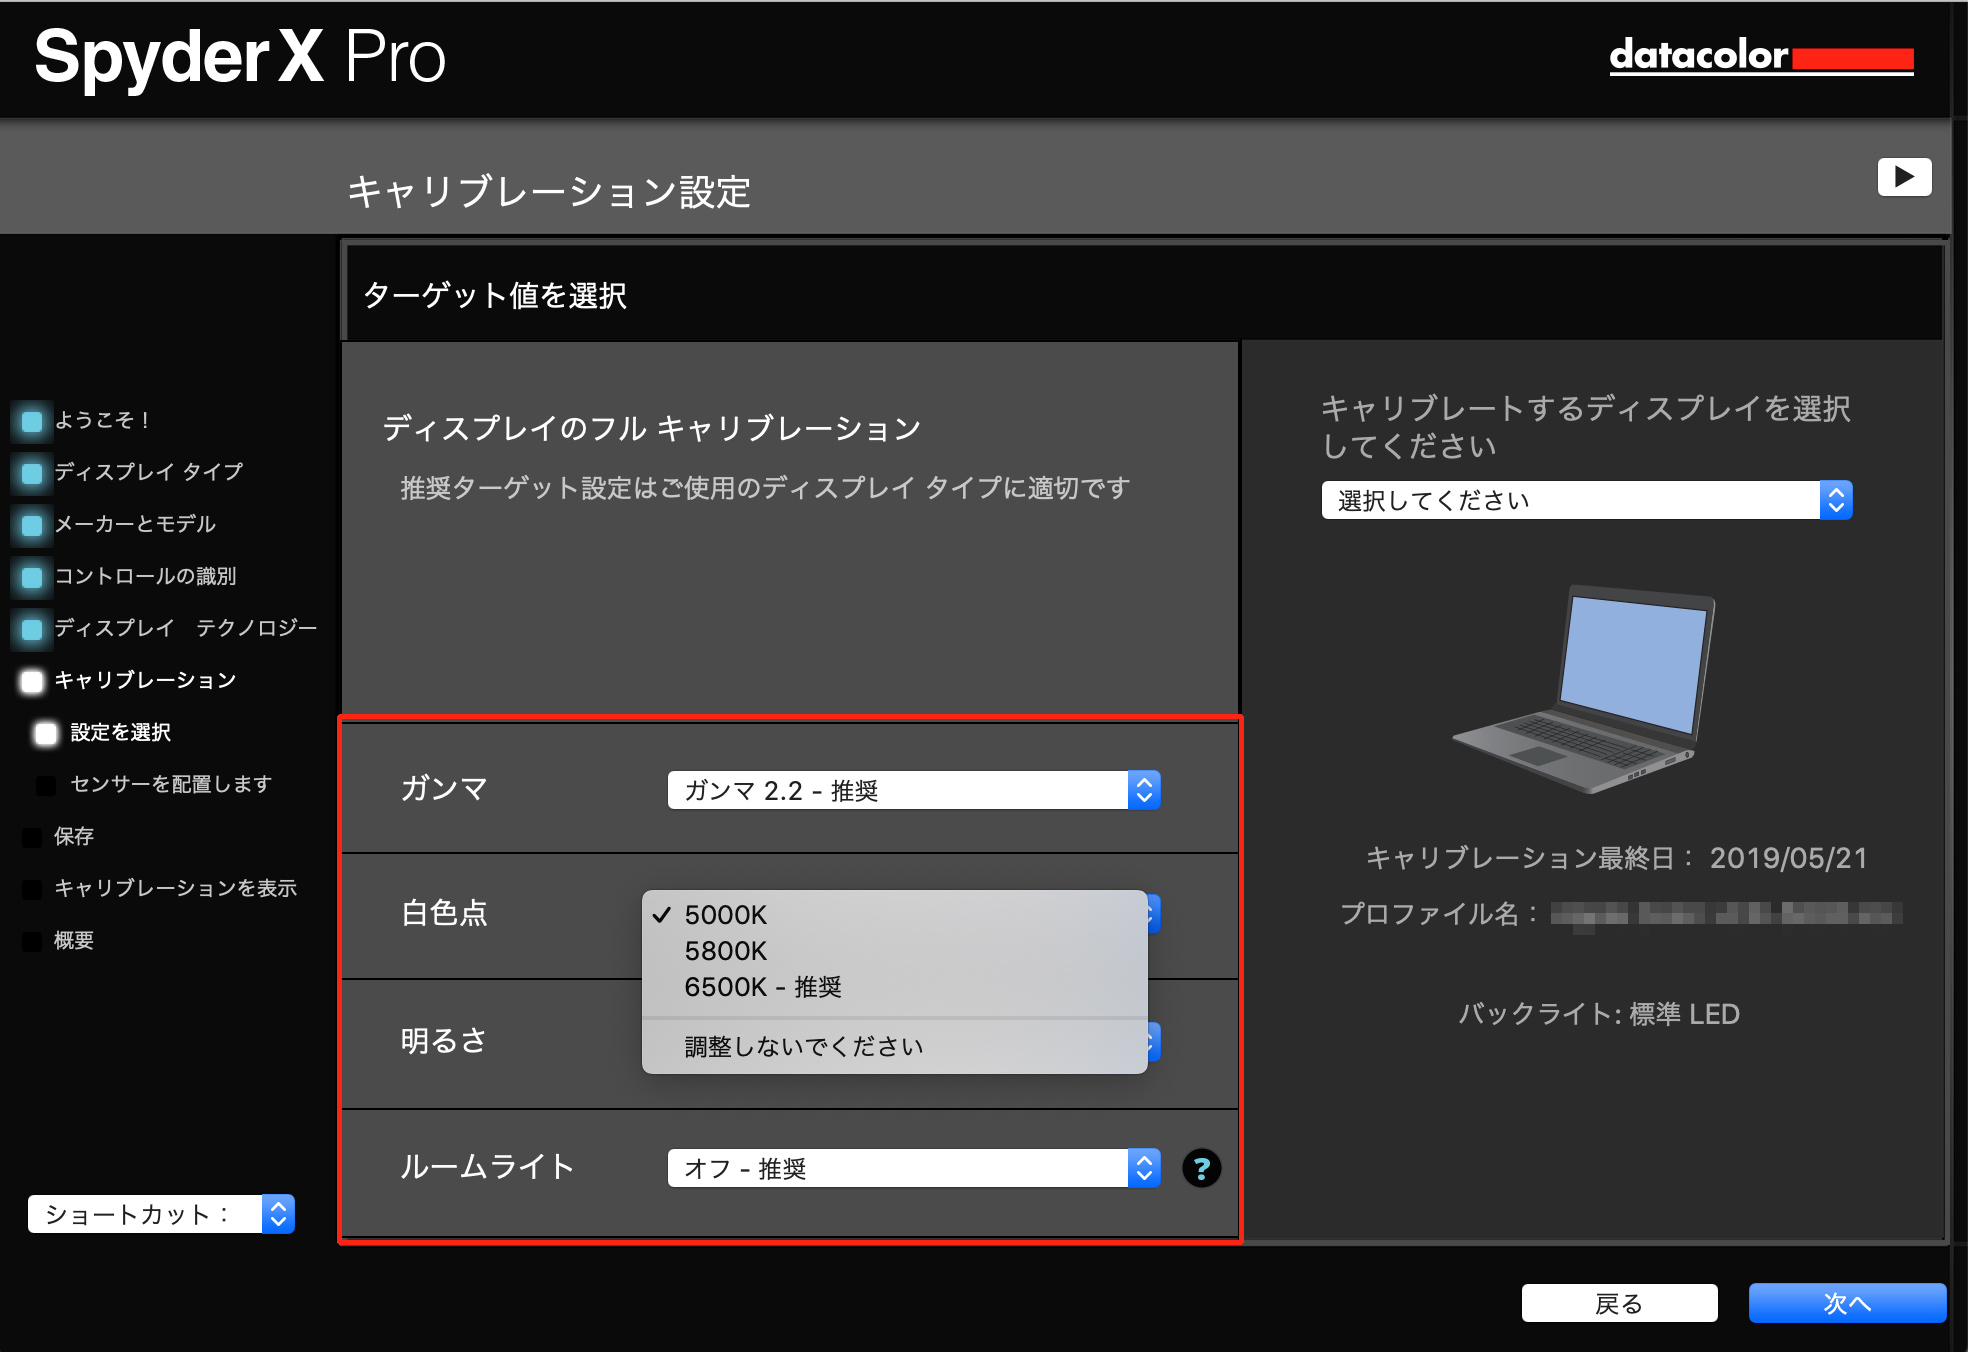The width and height of the screenshot is (1968, 1352).
Task: Open the ルームライト オフ dropdown
Action: coord(914,1168)
